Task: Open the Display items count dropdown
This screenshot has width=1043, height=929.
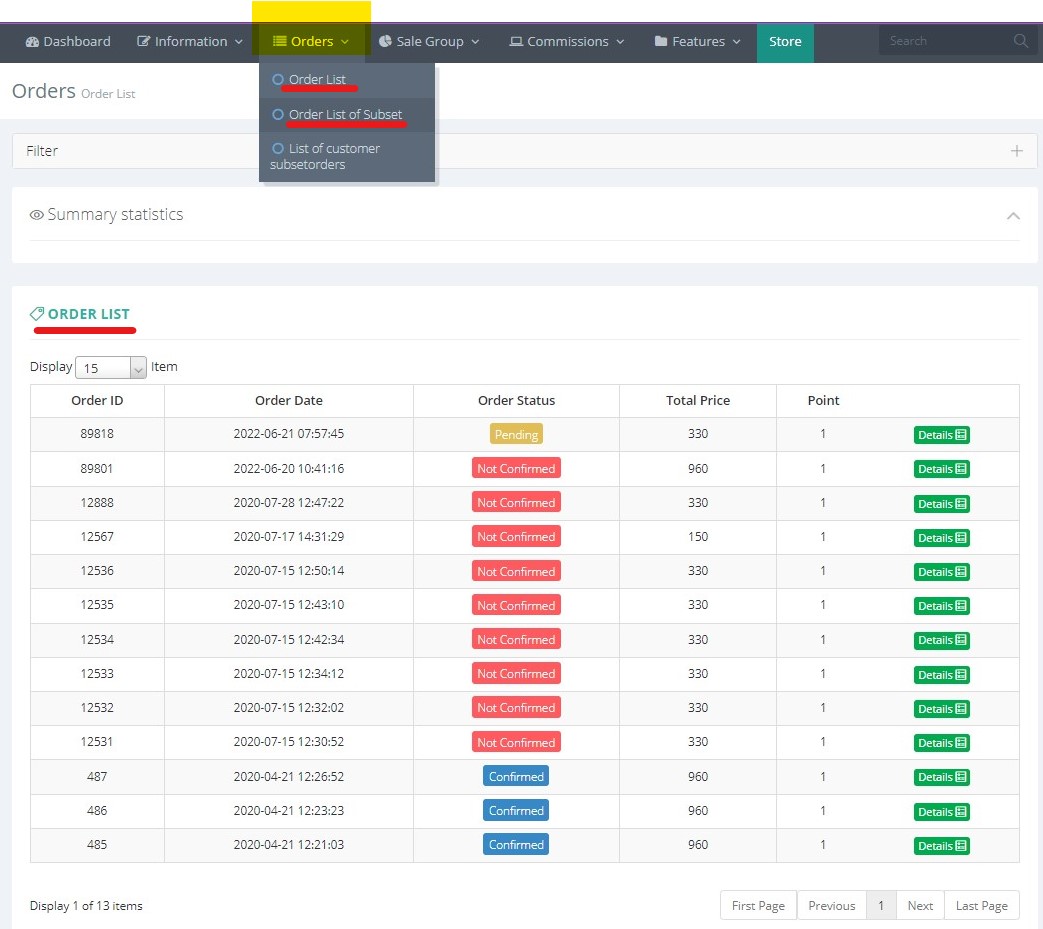Action: [x=110, y=367]
